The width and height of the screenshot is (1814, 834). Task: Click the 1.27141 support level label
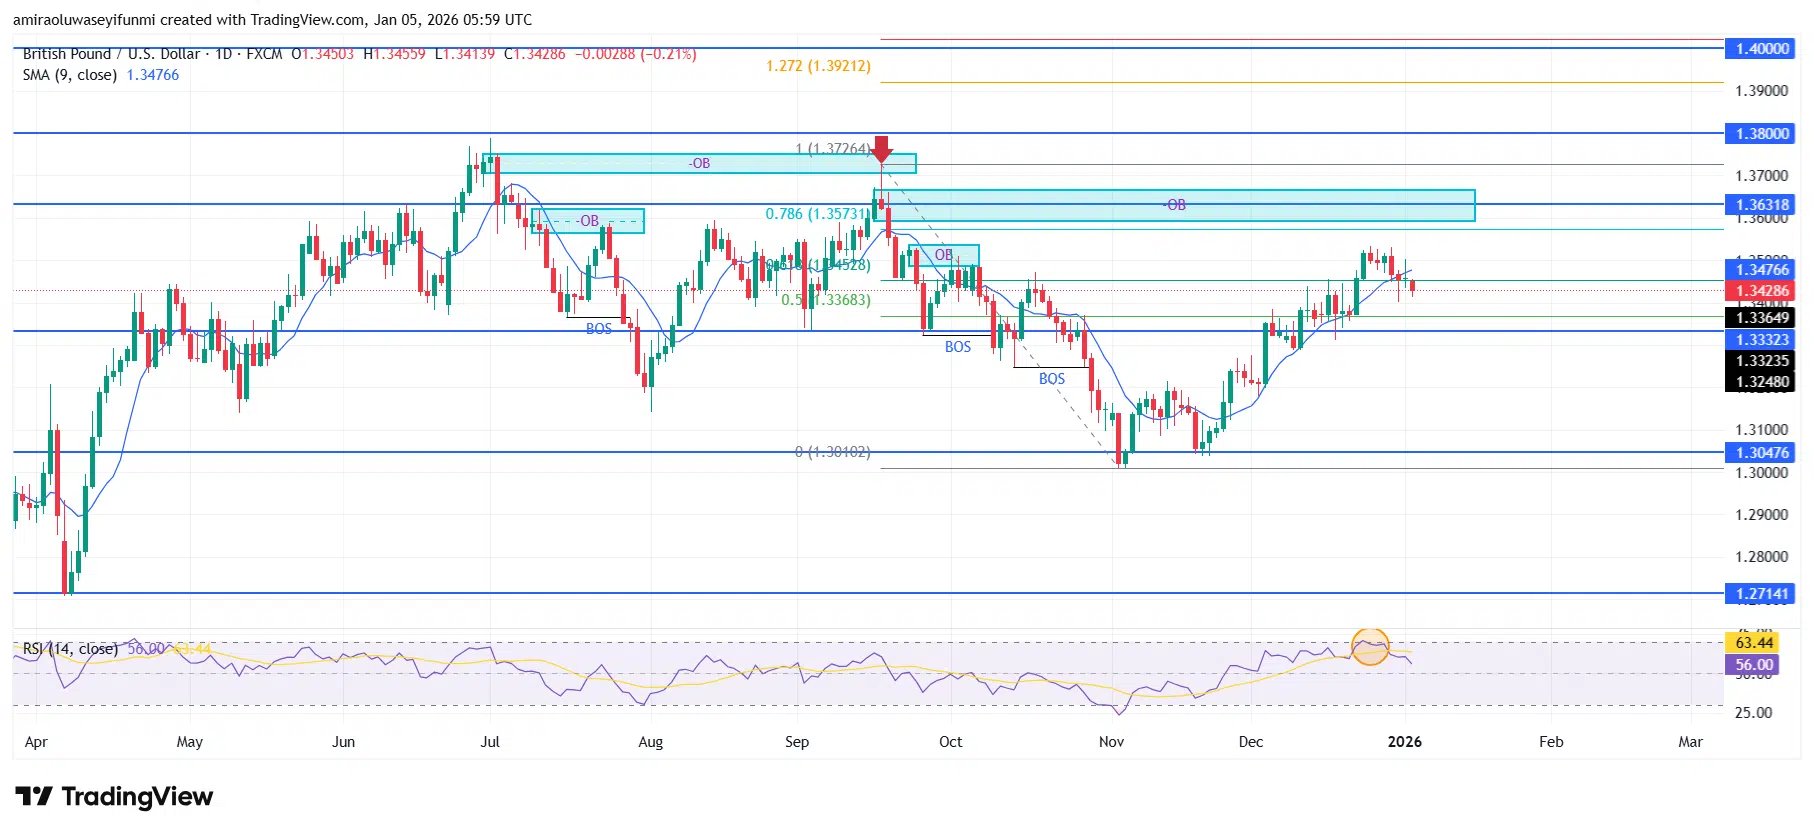click(1761, 594)
